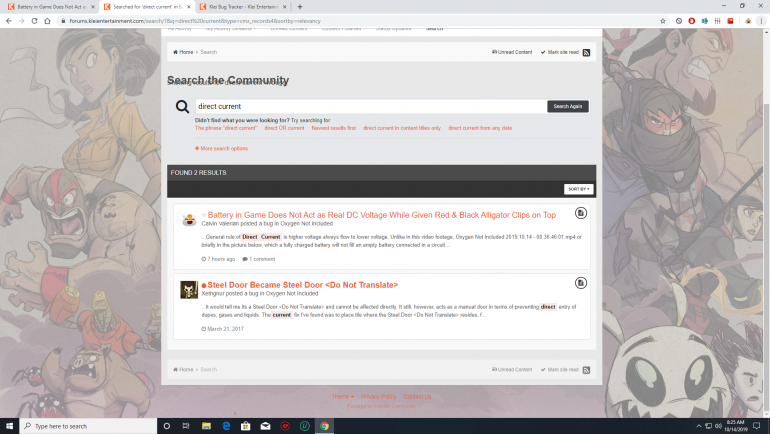The width and height of the screenshot is (770, 434).
Task: Click the record type icon on Battery result
Action: coord(580,213)
